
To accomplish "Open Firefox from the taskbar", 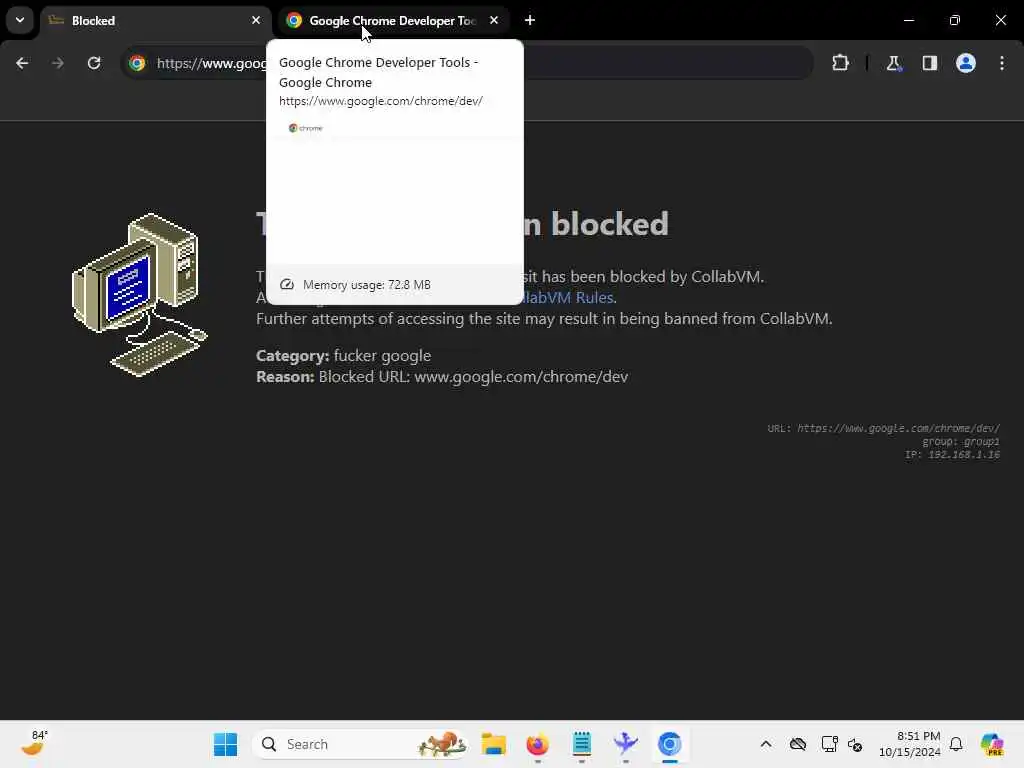I will click(537, 744).
